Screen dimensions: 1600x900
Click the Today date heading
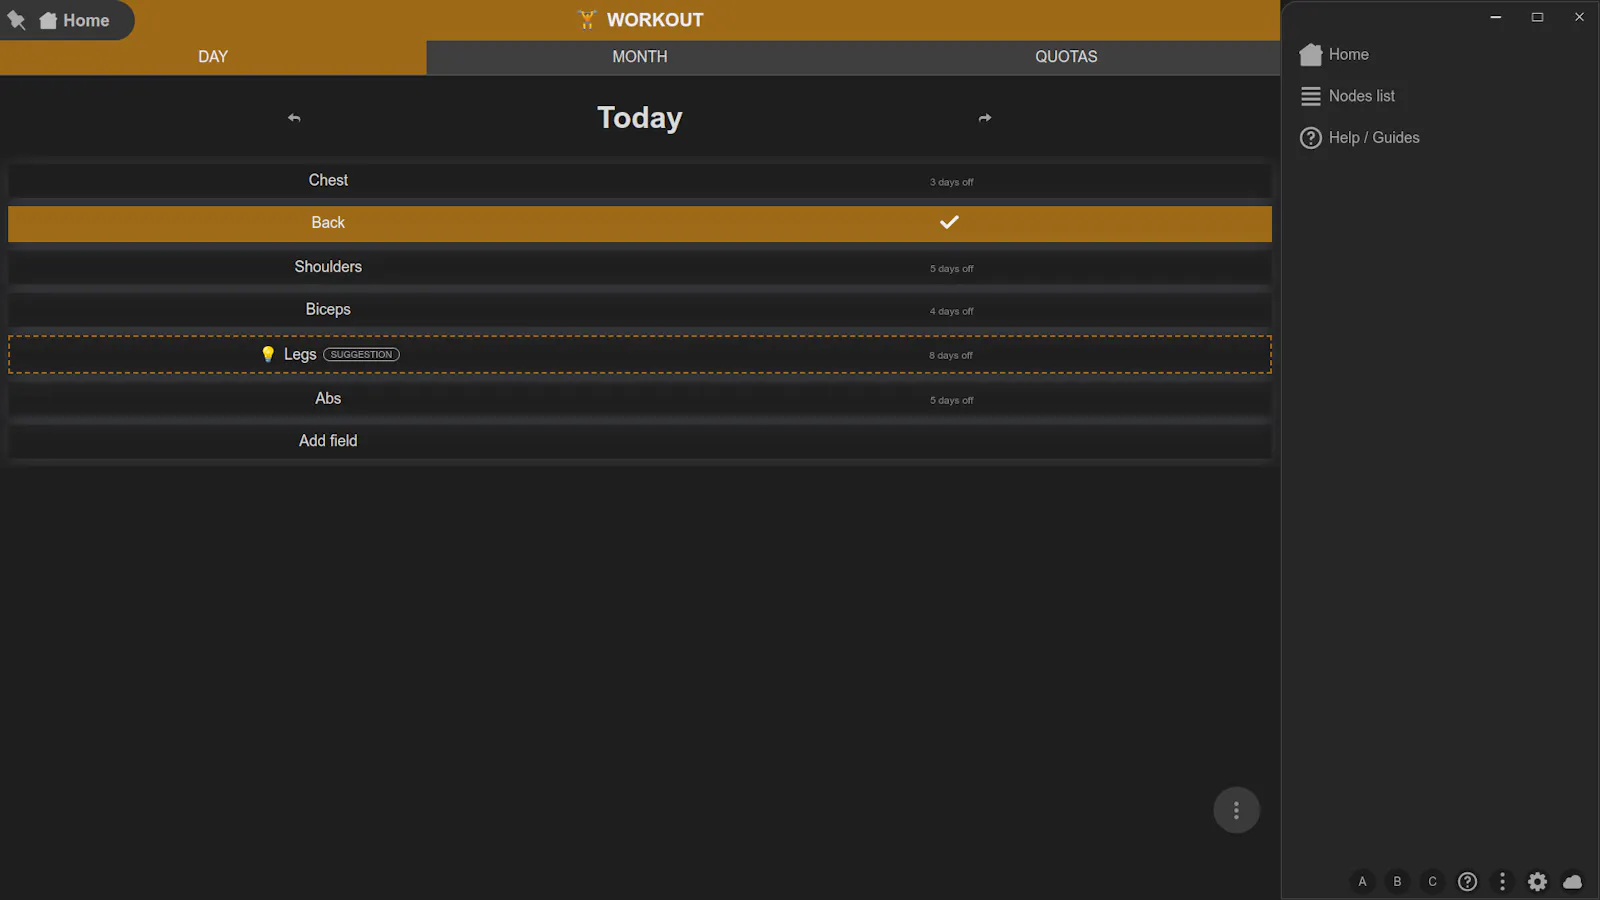640,118
